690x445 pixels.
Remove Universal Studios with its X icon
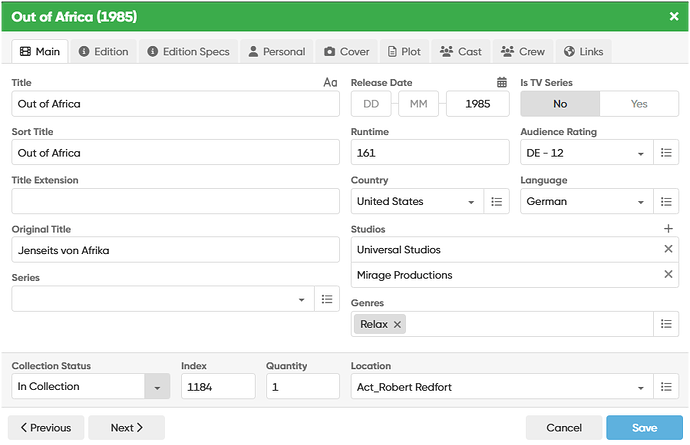(668, 249)
